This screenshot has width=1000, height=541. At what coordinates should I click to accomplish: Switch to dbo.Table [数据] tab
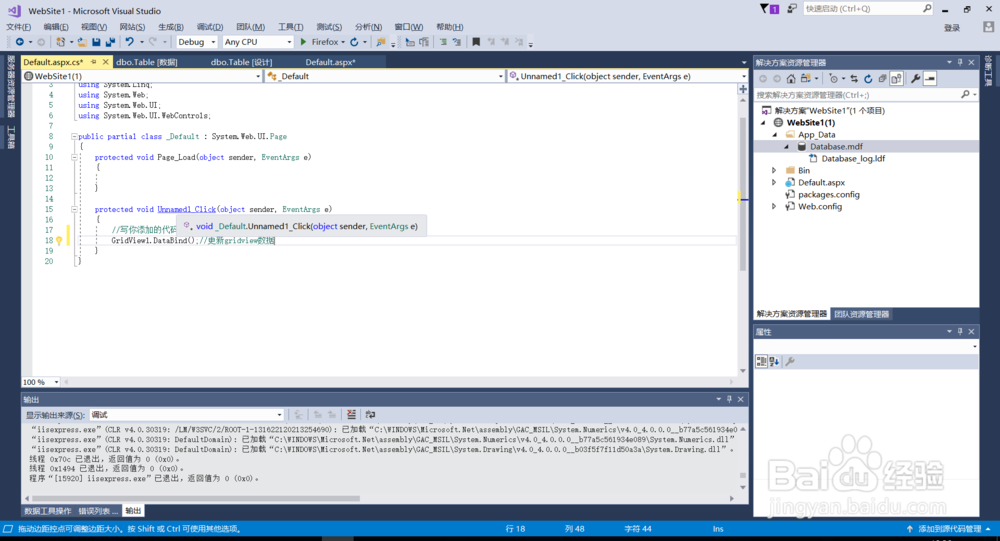tap(147, 62)
